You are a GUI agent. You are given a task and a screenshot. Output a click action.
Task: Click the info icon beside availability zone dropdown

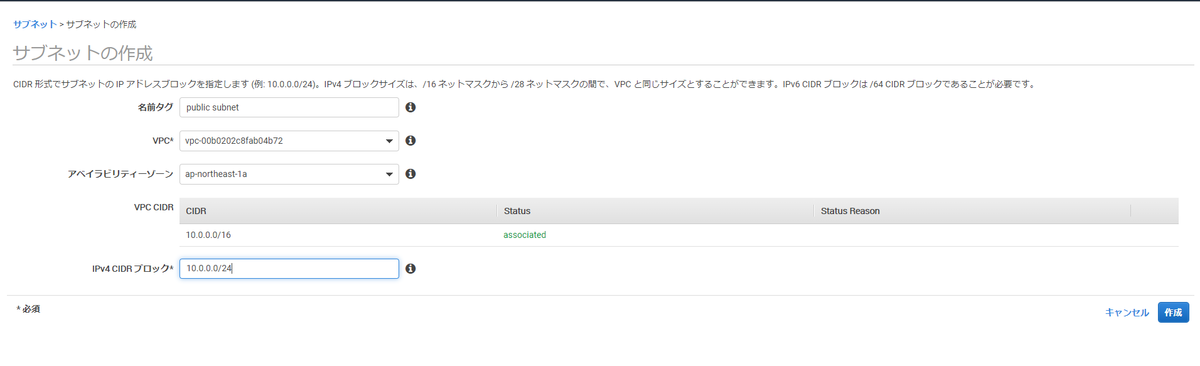[x=410, y=174]
